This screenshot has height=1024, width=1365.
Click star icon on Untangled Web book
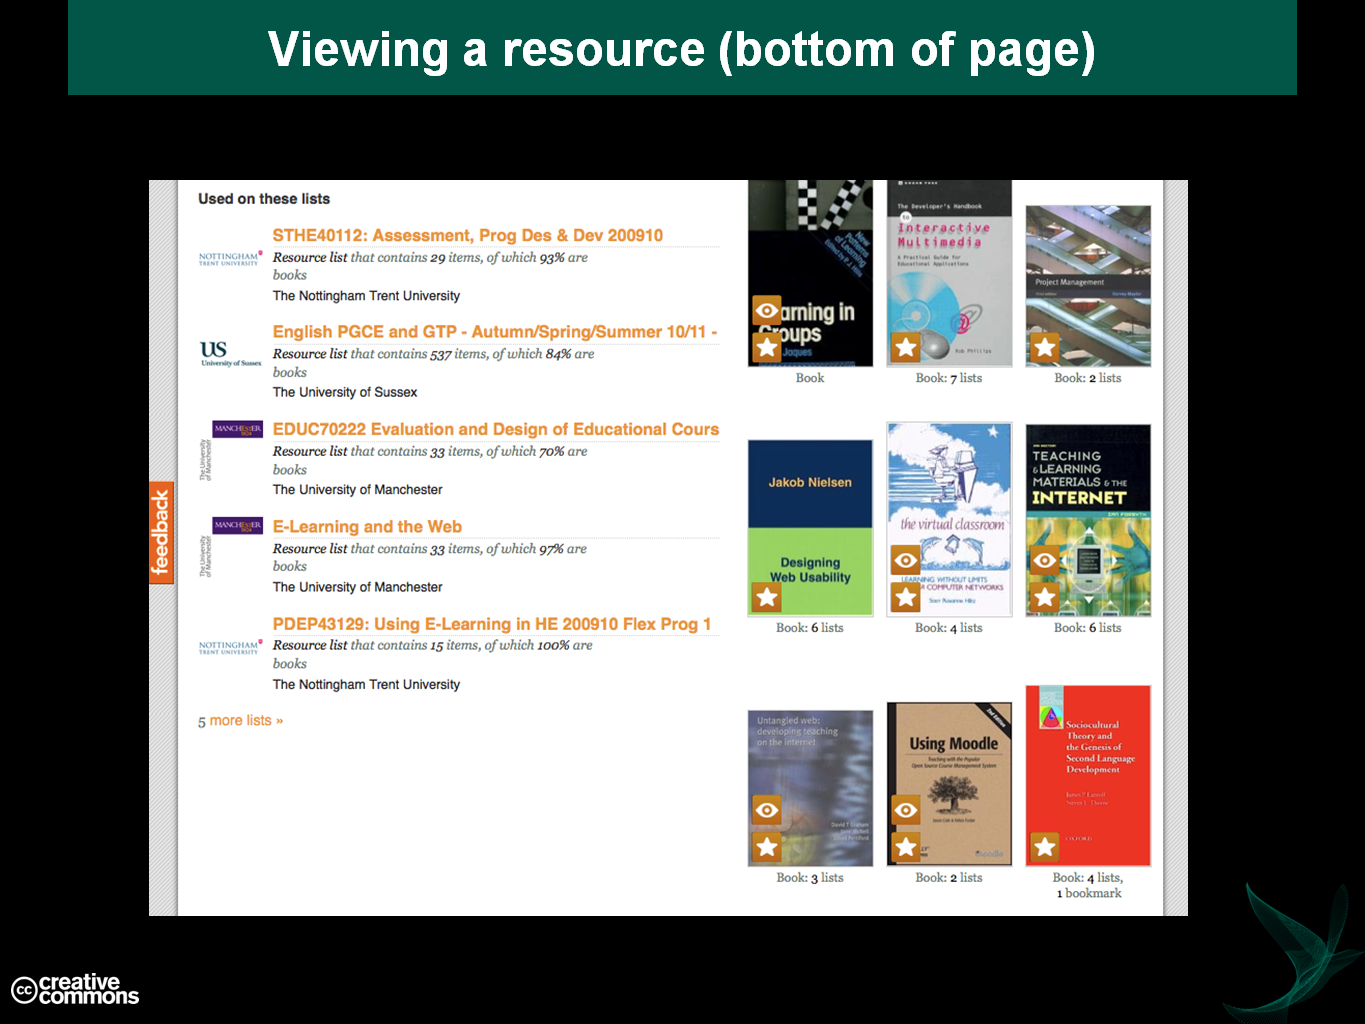(767, 848)
